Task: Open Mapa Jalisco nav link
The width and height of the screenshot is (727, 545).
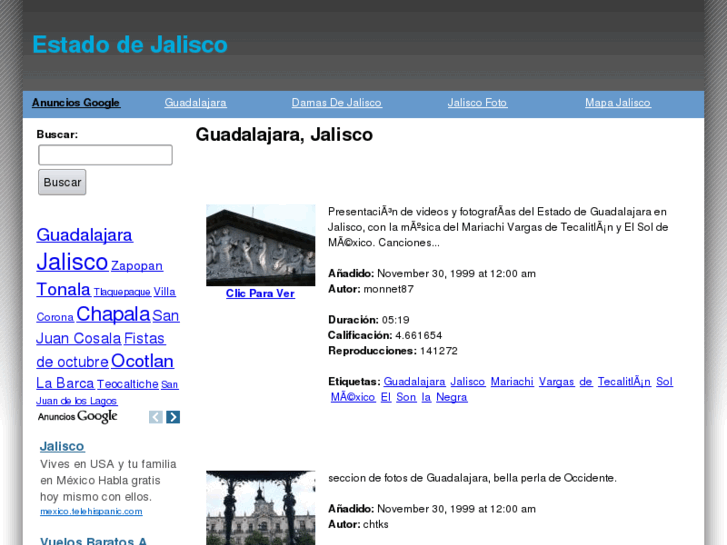Action: point(618,103)
